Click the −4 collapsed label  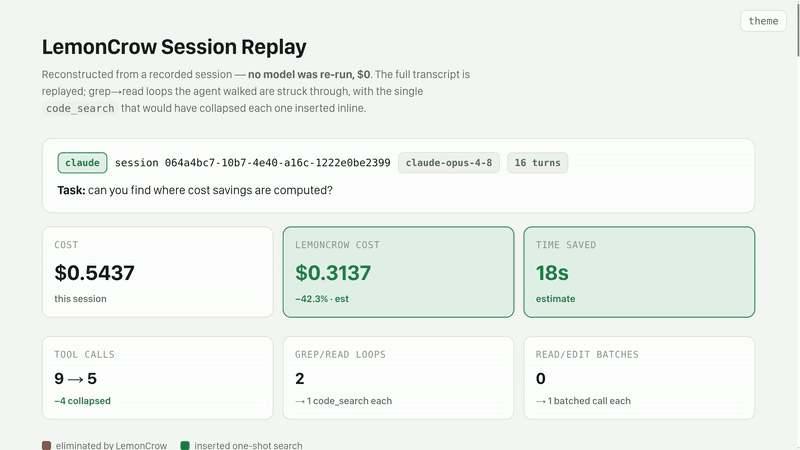pos(83,401)
